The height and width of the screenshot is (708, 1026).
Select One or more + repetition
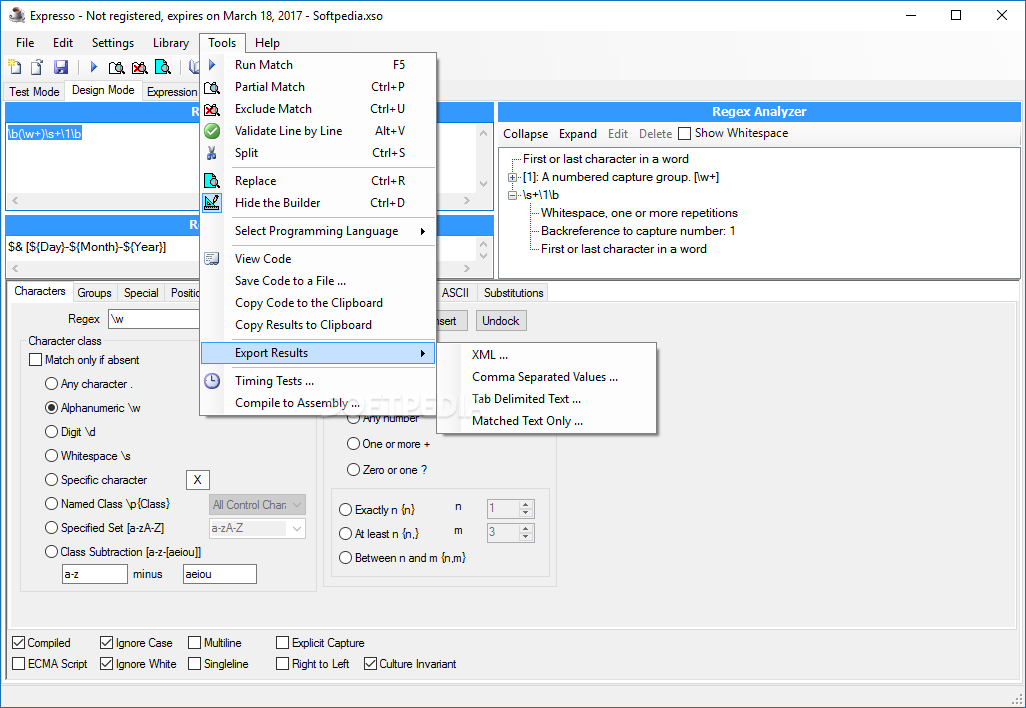pyautogui.click(x=353, y=444)
